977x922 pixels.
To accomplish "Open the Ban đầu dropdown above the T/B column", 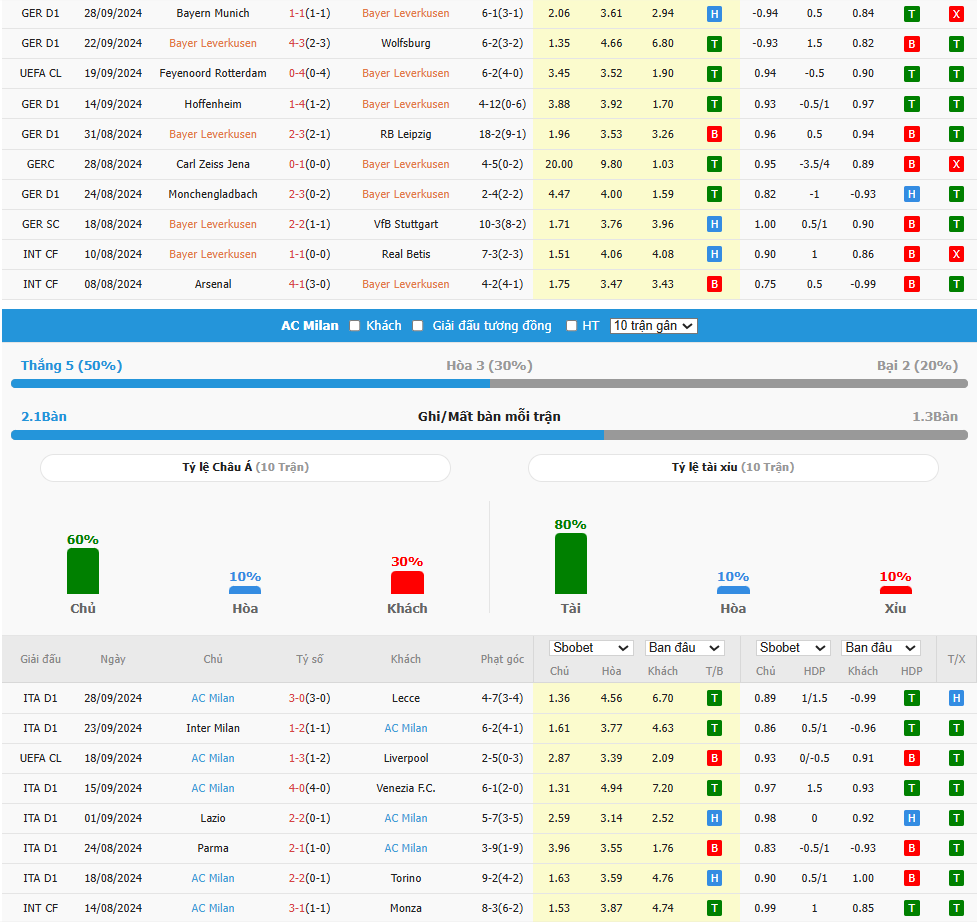I will point(684,648).
